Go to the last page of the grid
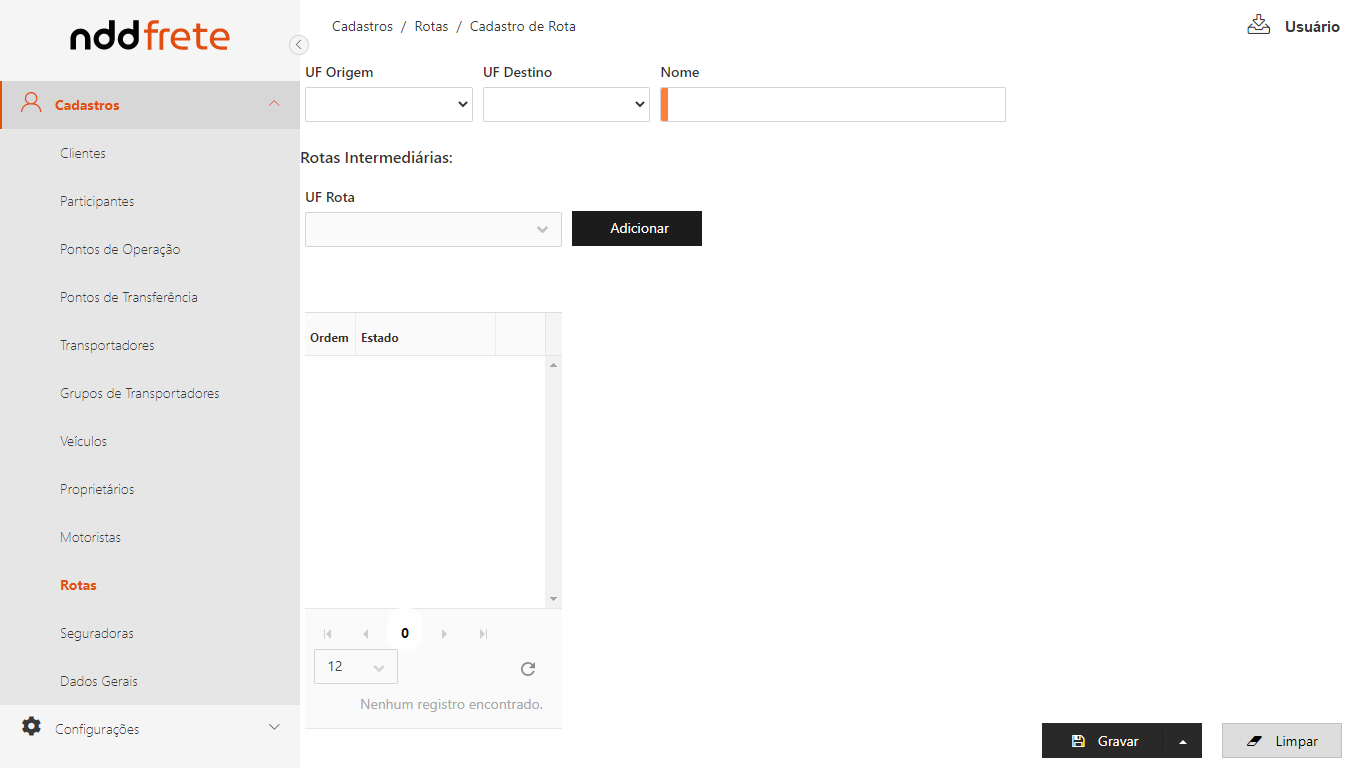This screenshot has height=768, width=1368. [484, 634]
